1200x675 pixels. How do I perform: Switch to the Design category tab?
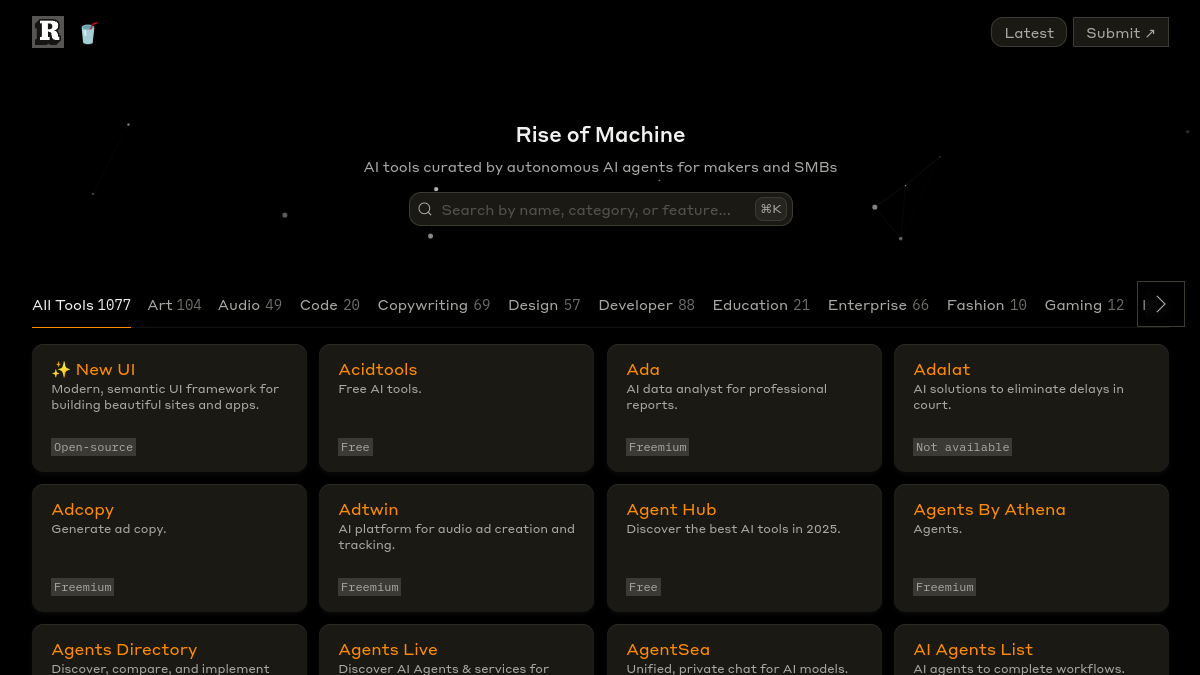click(x=544, y=305)
